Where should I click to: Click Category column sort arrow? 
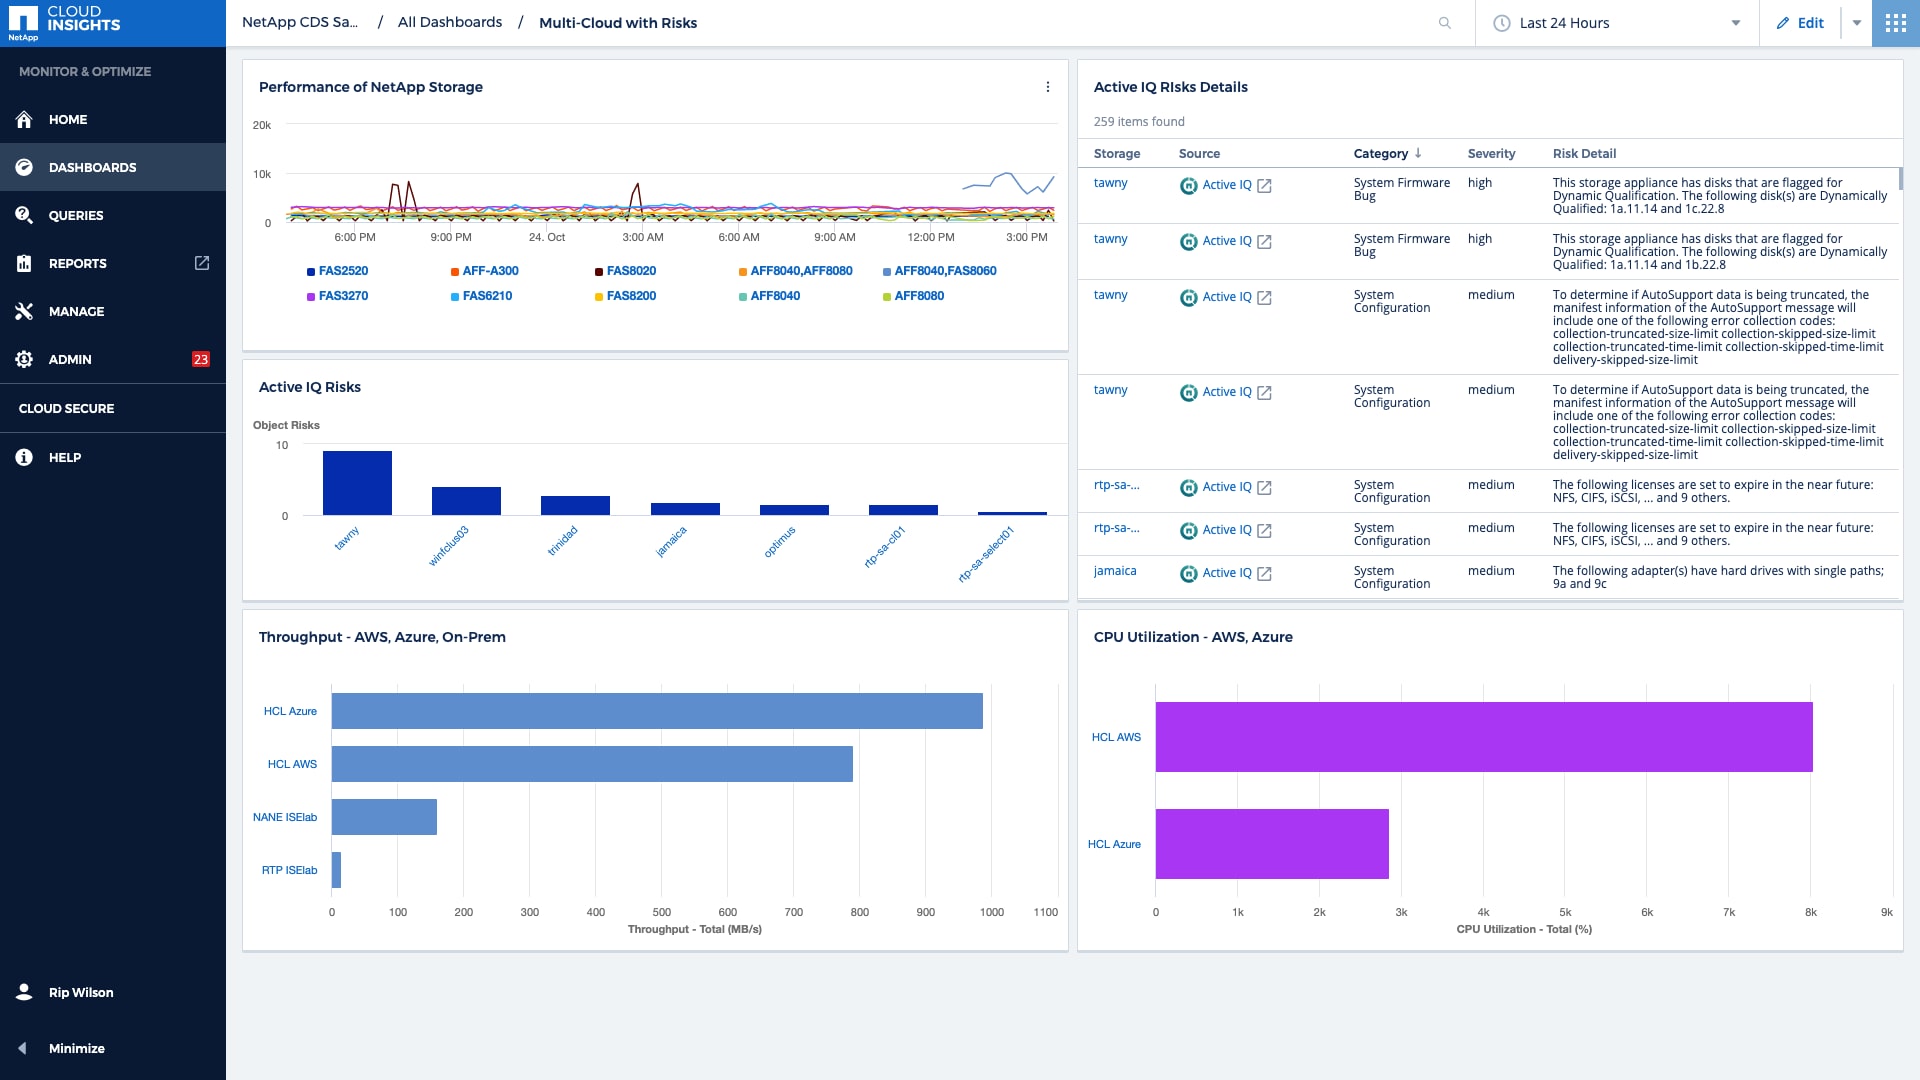[1418, 153]
